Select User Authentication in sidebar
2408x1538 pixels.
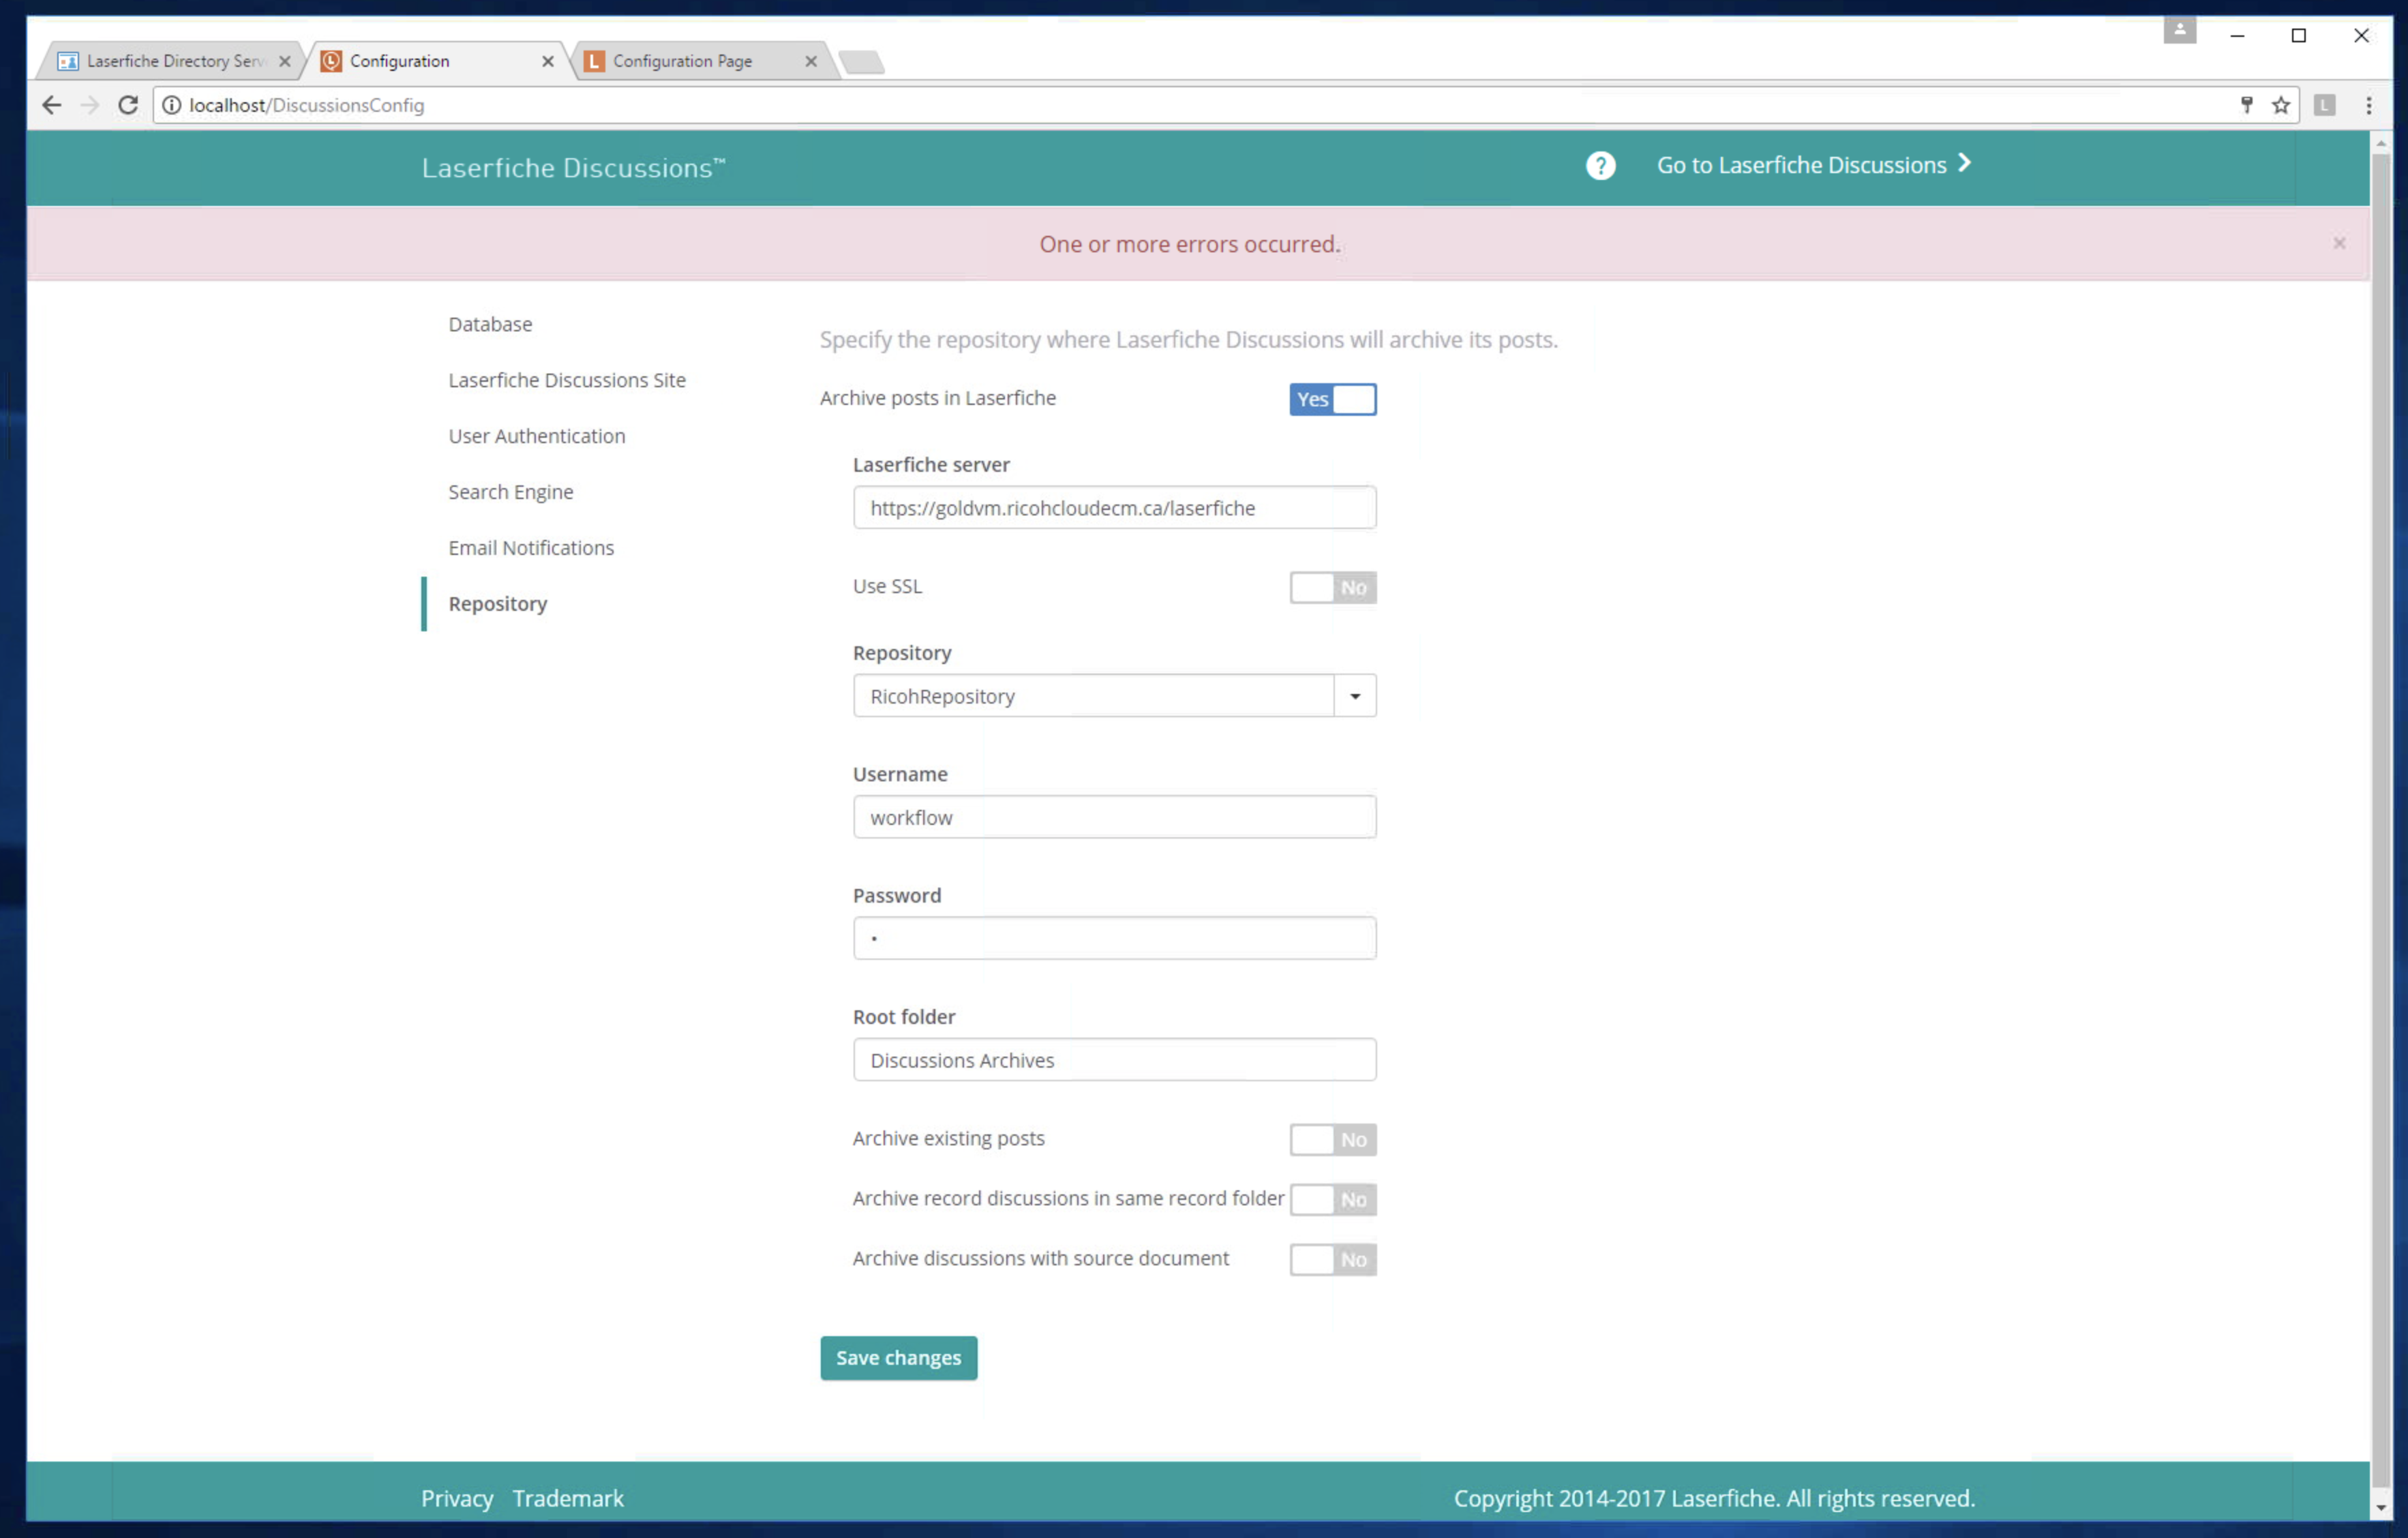pyautogui.click(x=536, y=436)
